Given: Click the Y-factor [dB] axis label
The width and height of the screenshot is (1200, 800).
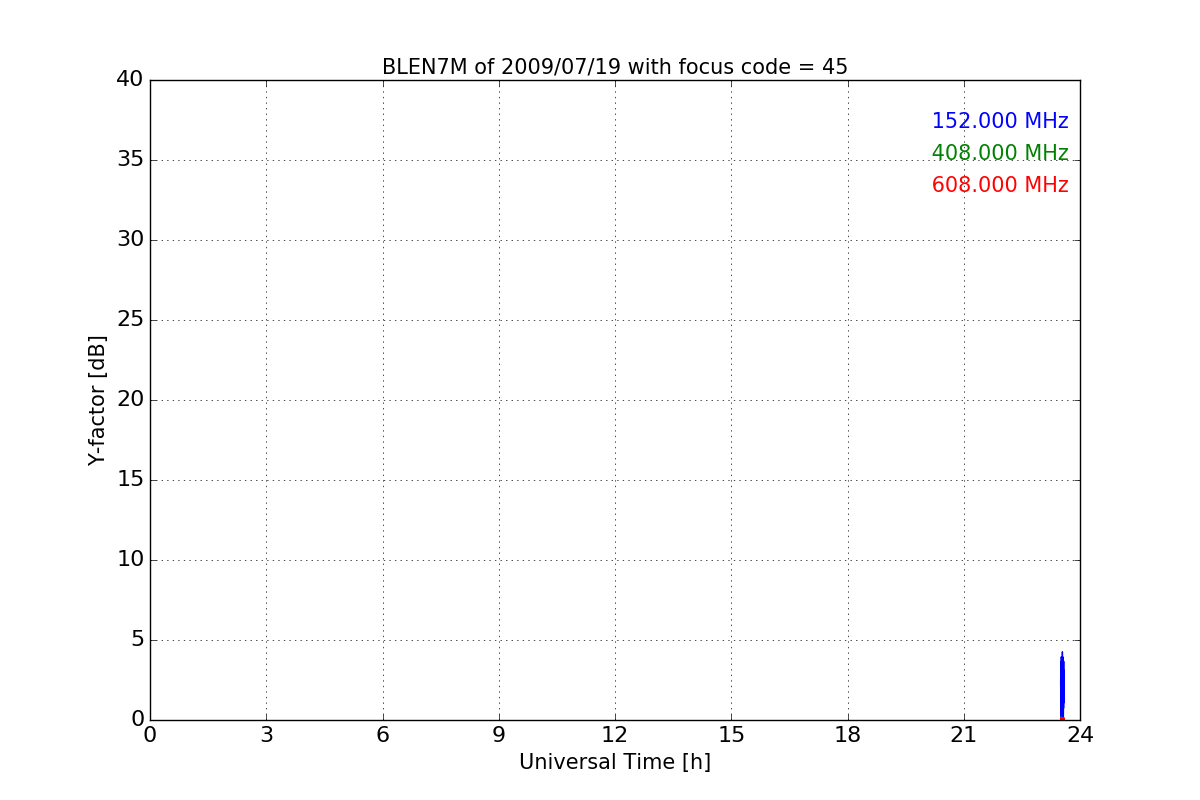Looking at the screenshot, I should pyautogui.click(x=97, y=400).
